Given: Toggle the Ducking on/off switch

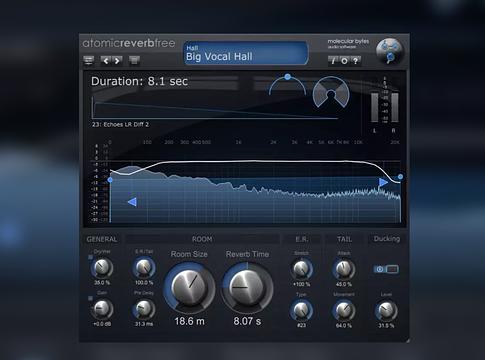Looking at the screenshot, I should 386,269.
